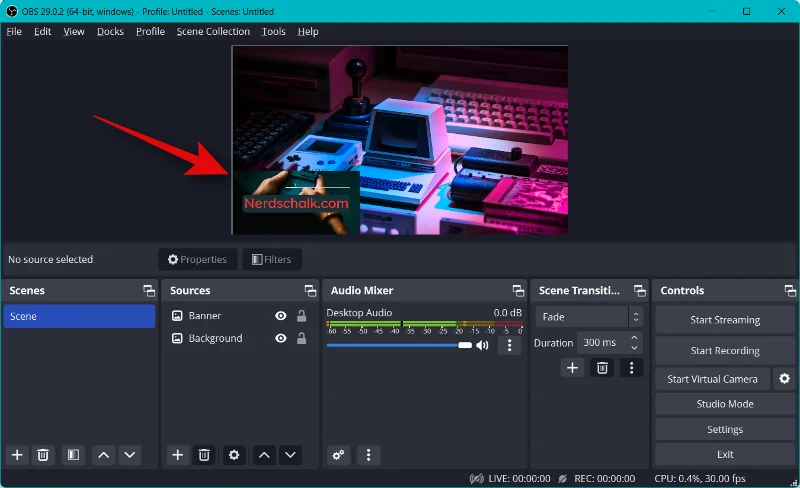
Task: Undock the Controls panel
Action: pos(790,291)
